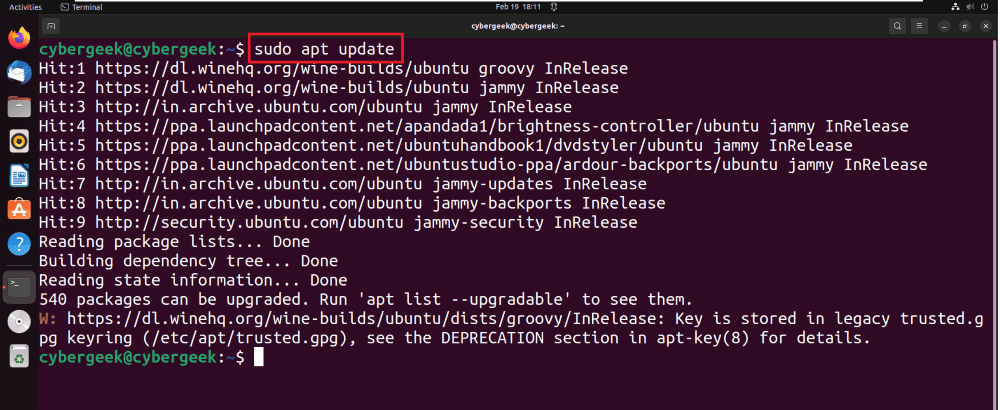Select the Terminal icon in dock
This screenshot has width=1000, height=410.
coord(19,286)
